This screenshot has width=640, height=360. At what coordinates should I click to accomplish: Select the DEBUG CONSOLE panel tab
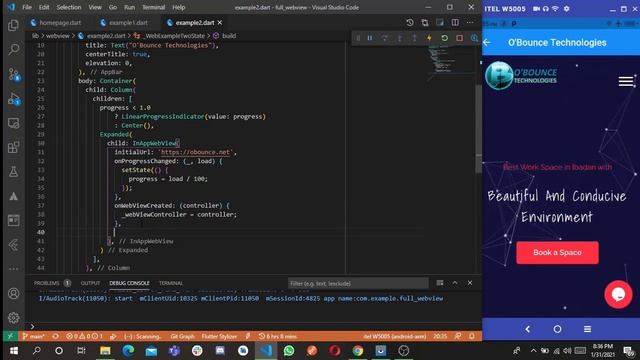129,283
